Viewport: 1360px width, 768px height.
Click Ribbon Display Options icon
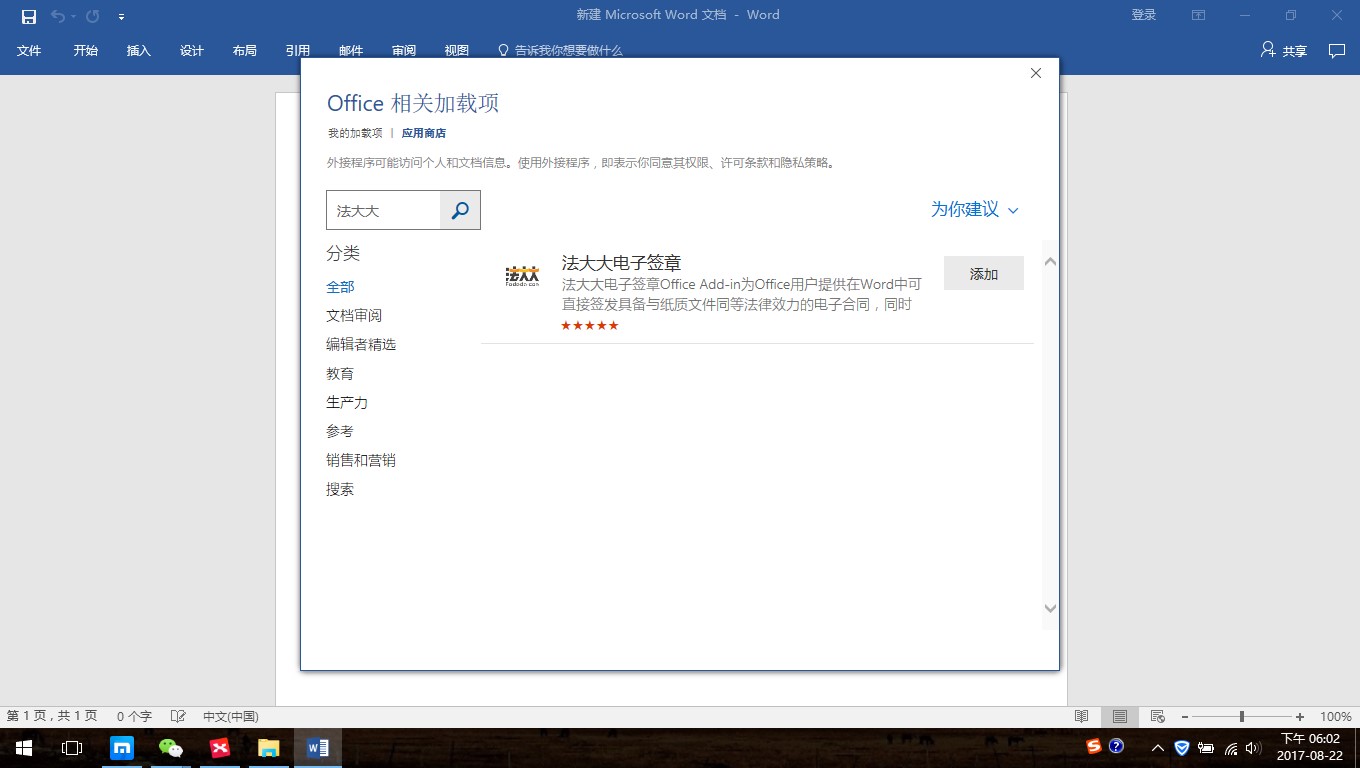(1198, 15)
